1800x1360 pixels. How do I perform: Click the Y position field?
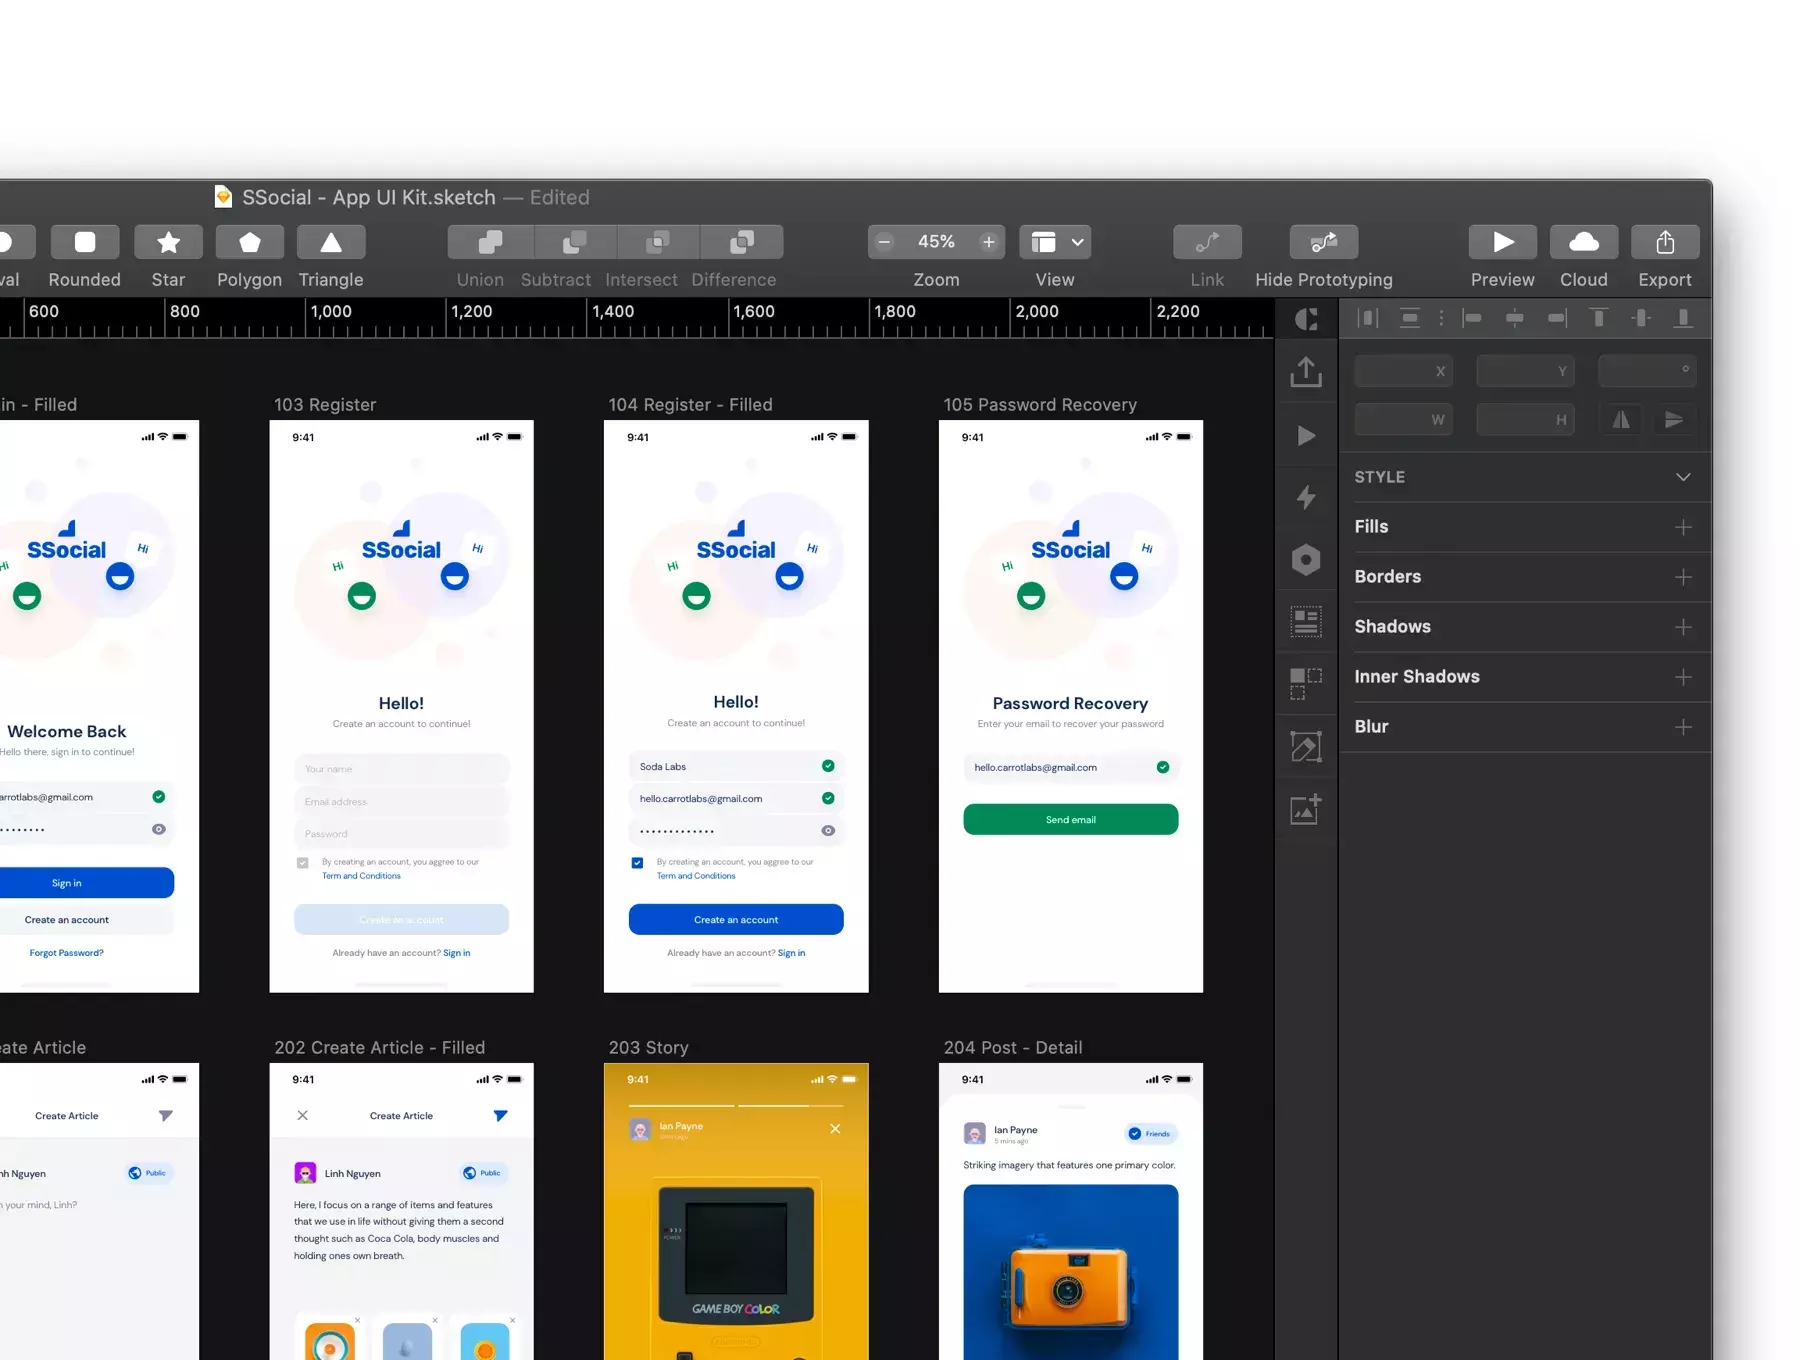tap(1525, 371)
